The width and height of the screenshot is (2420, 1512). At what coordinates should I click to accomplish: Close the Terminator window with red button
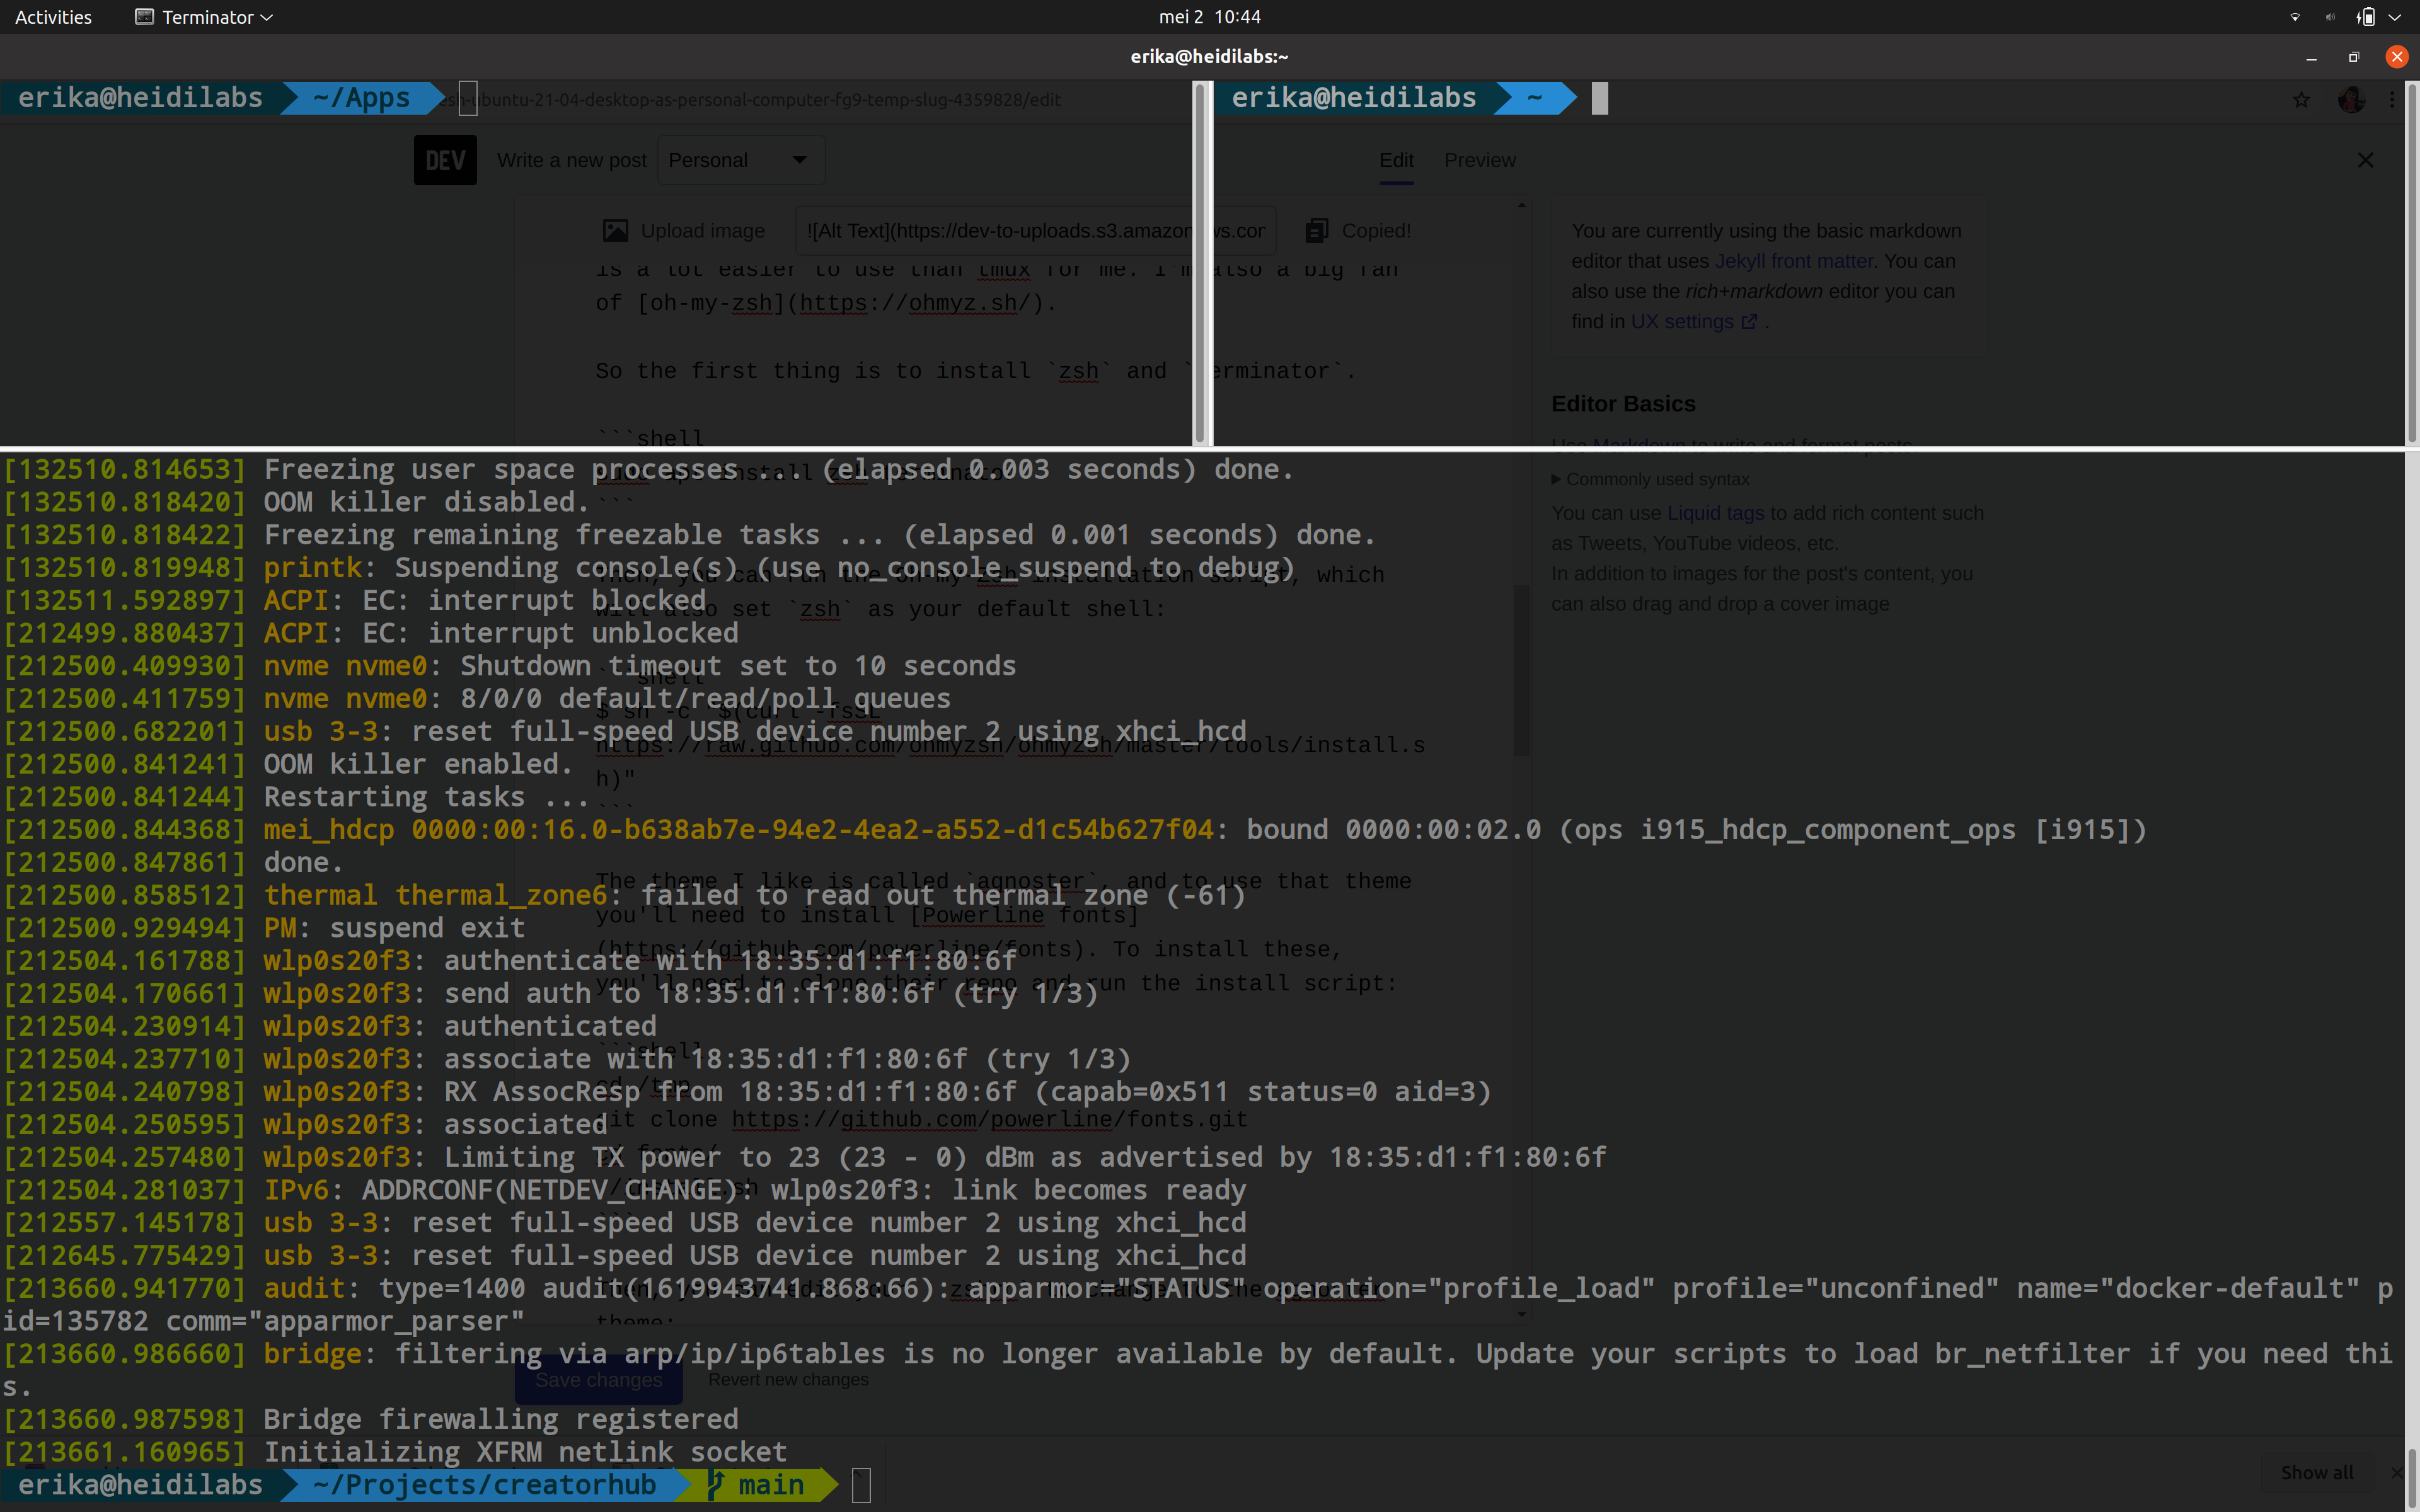tap(2396, 57)
